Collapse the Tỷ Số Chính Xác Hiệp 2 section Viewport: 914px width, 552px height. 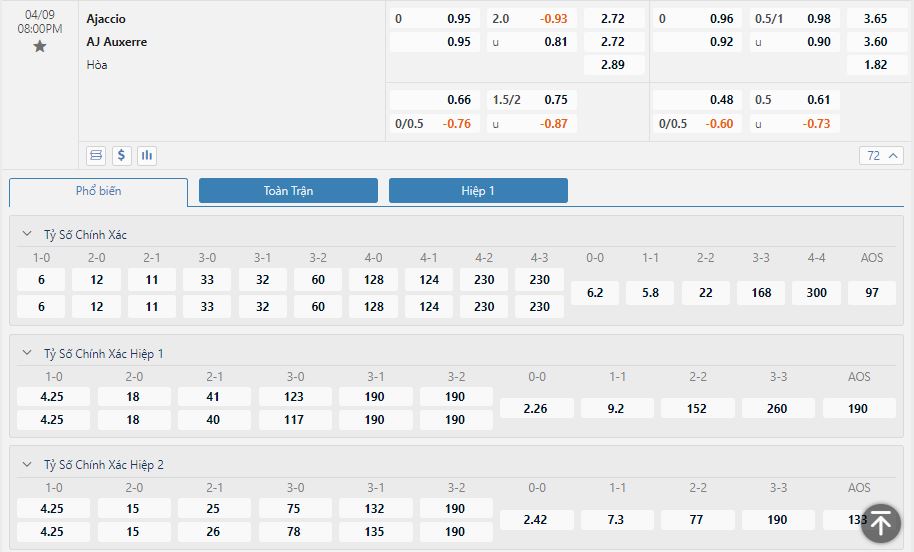coord(27,465)
